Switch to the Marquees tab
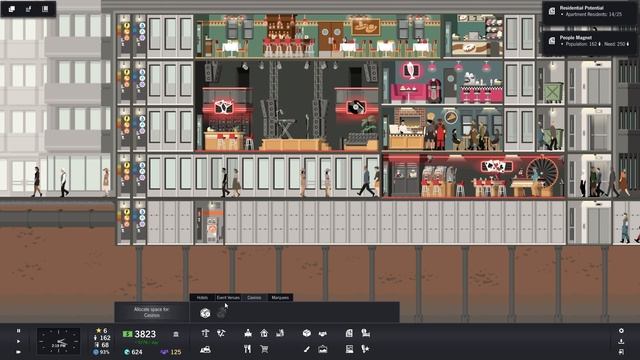The width and height of the screenshot is (640, 360). pos(280,298)
